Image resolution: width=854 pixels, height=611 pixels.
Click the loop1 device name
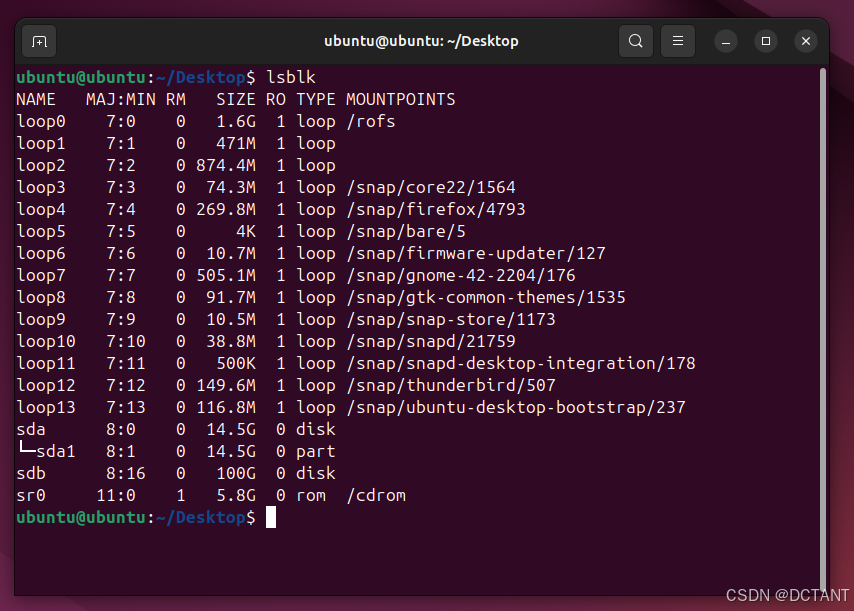[41, 143]
